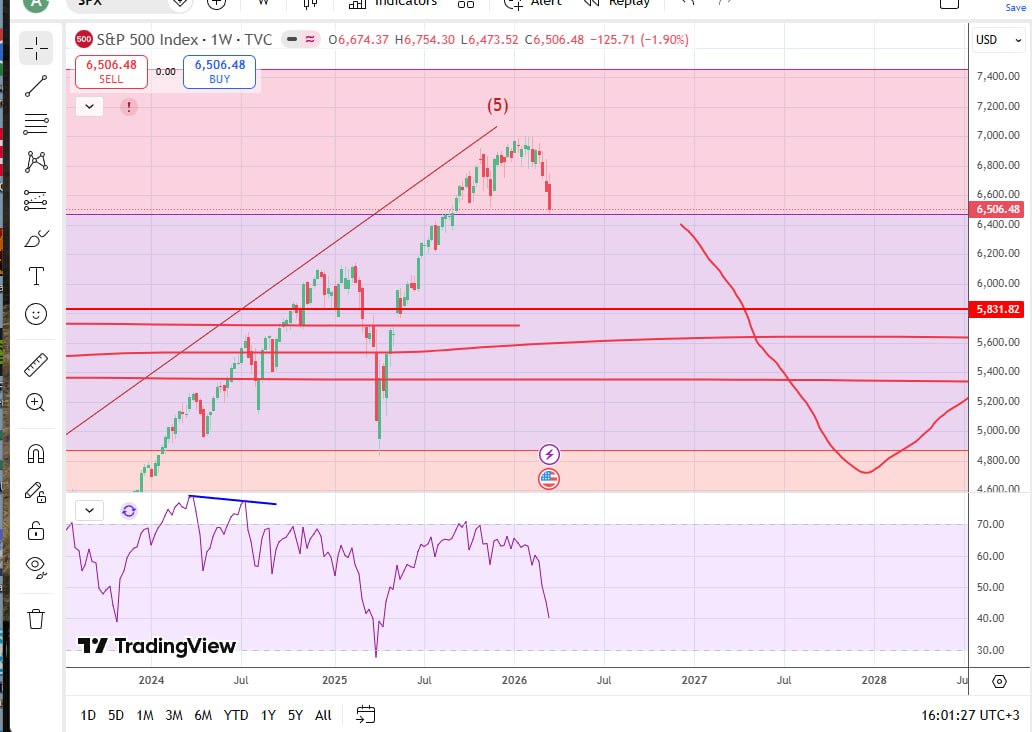Open the Fibonacci retracement tools
Viewport: 1032px width, 732px height.
(x=36, y=124)
